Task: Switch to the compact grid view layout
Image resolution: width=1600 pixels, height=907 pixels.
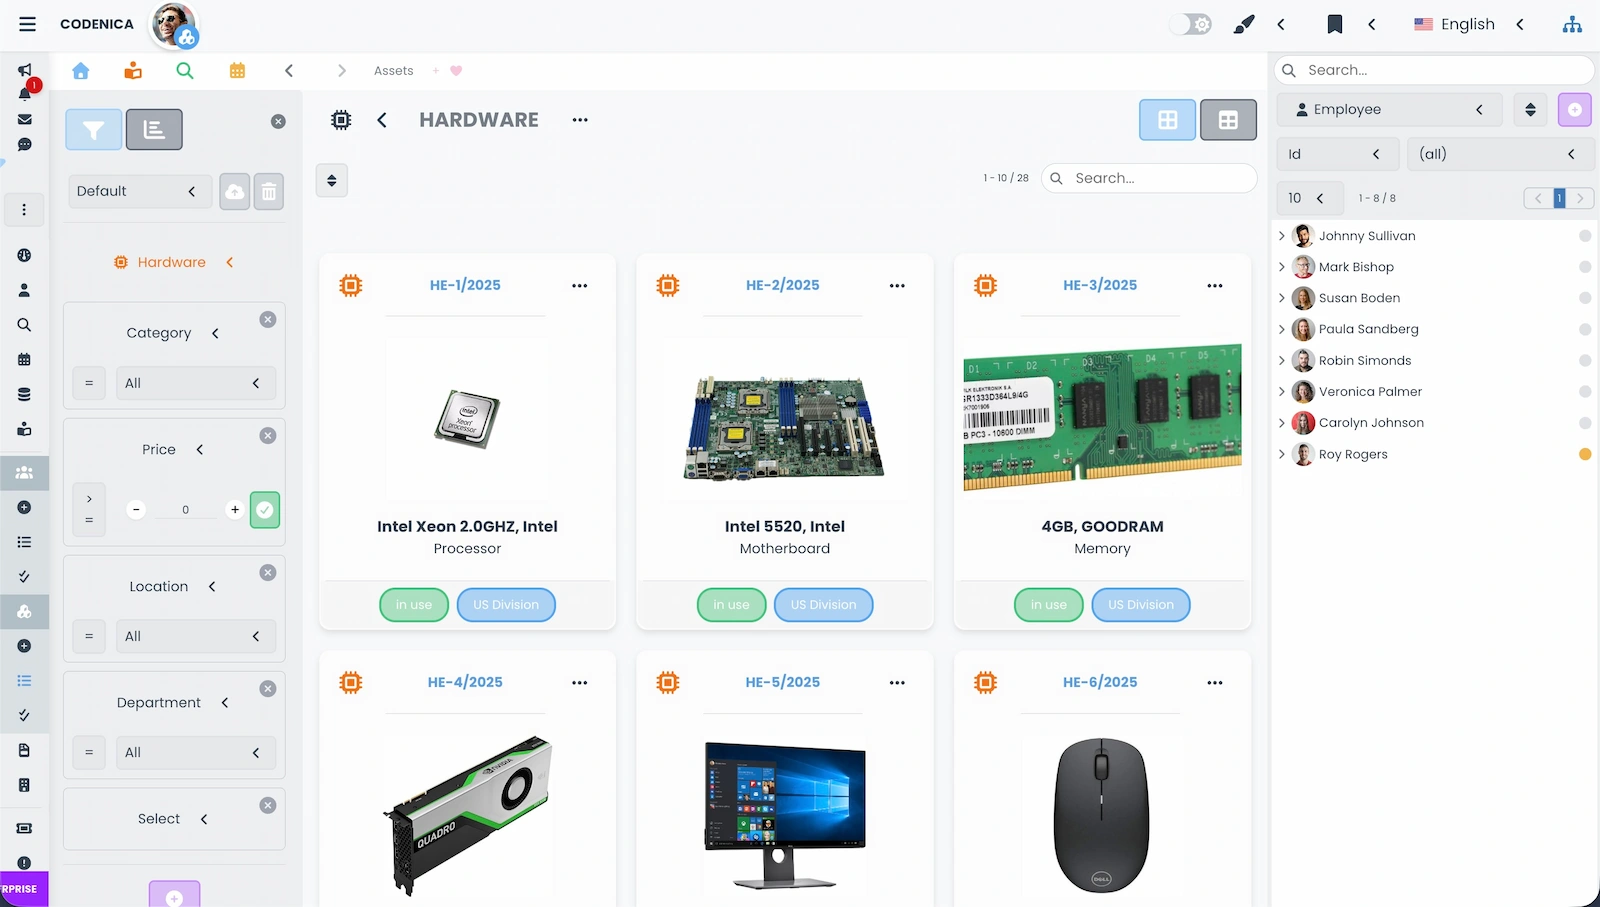Action: click(x=1228, y=119)
